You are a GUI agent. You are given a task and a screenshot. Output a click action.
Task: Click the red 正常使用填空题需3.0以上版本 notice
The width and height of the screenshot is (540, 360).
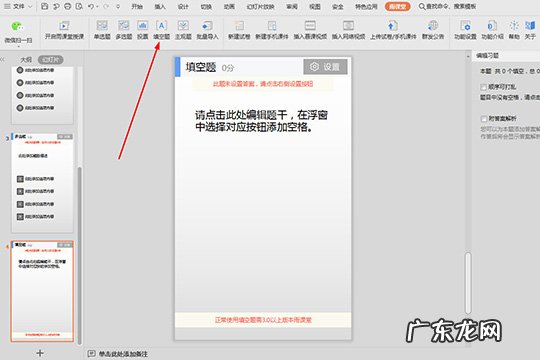click(x=263, y=320)
